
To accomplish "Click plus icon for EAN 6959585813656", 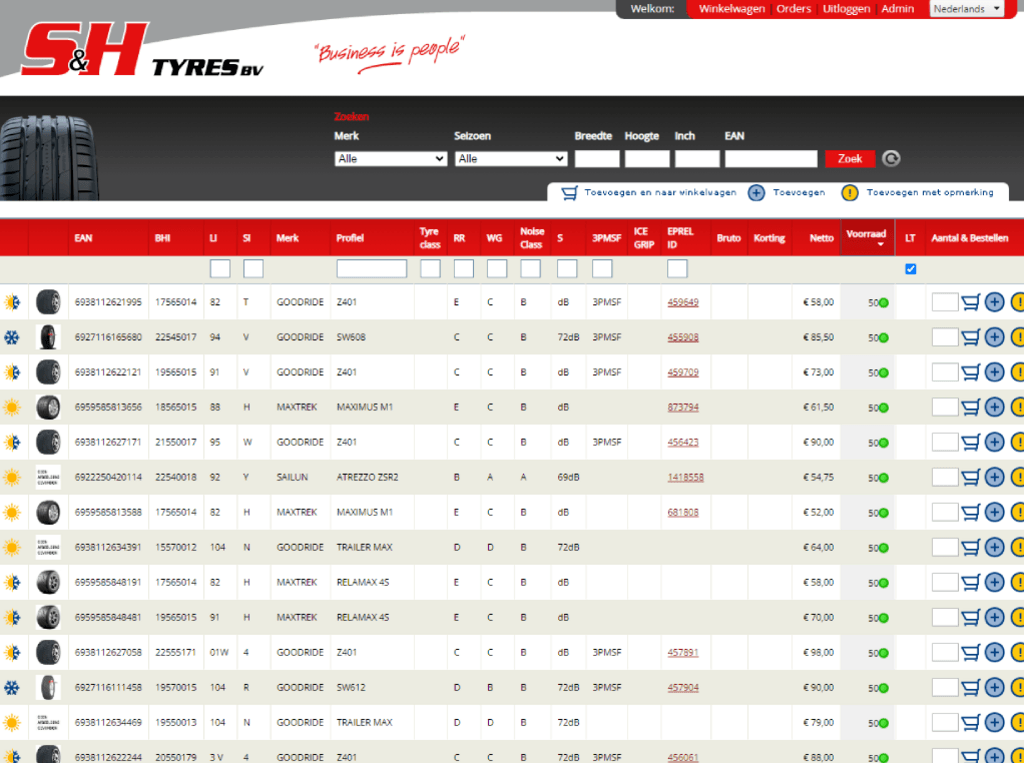I will coord(994,407).
